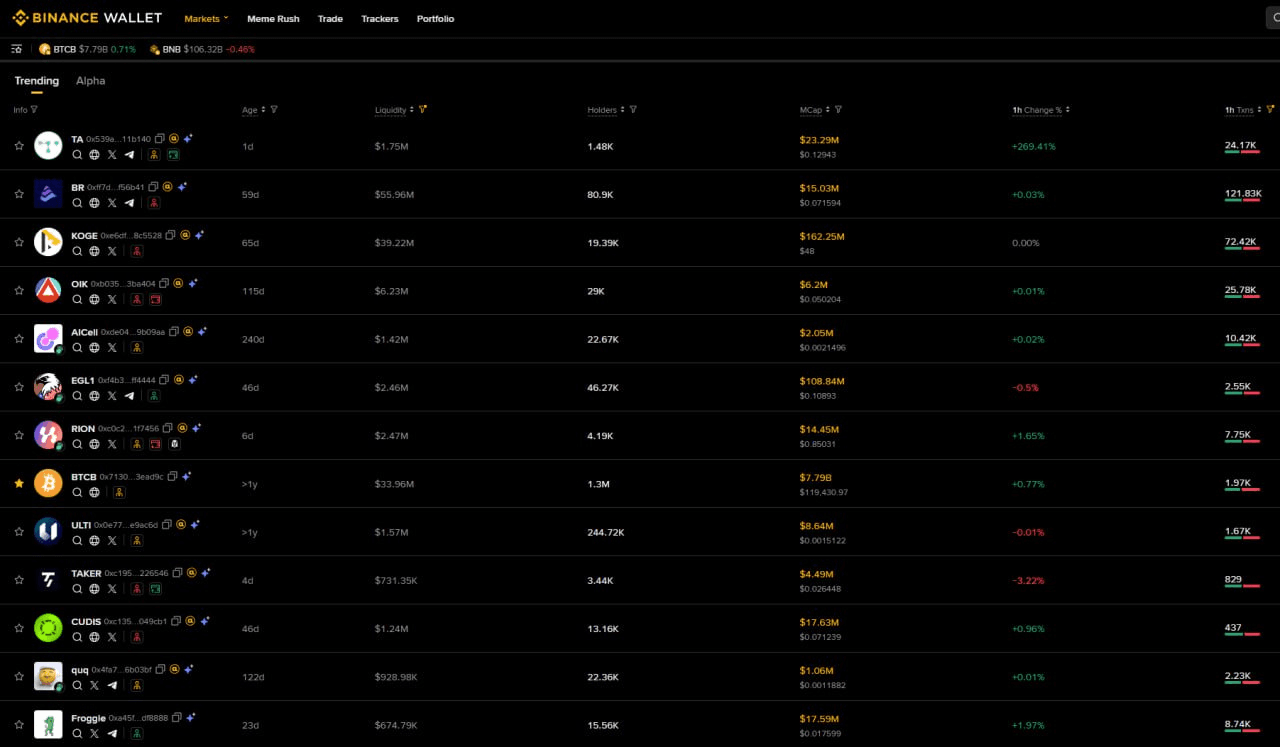Click the Froggie token image
The width and height of the screenshot is (1280, 747).
point(48,724)
